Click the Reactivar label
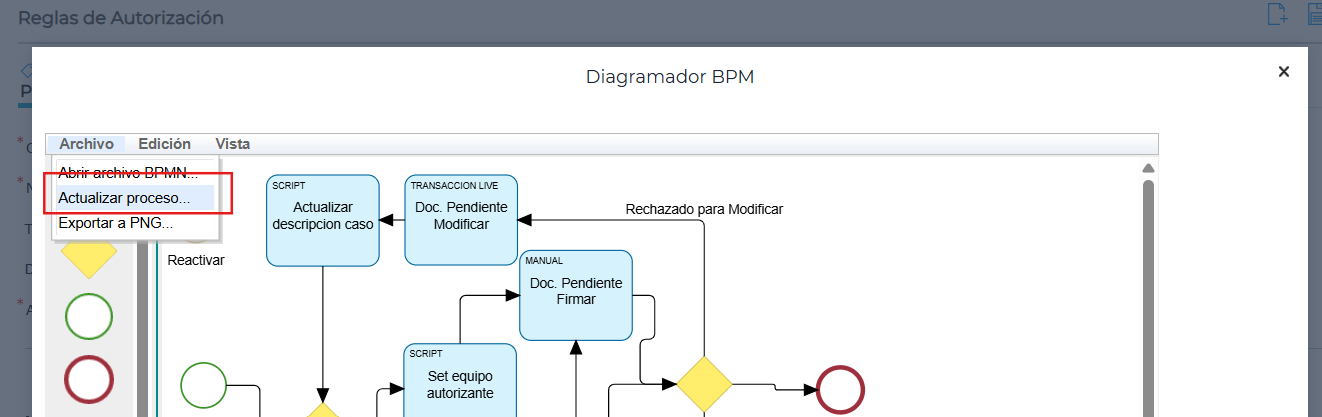Image resolution: width=1322 pixels, height=417 pixels. 196,260
